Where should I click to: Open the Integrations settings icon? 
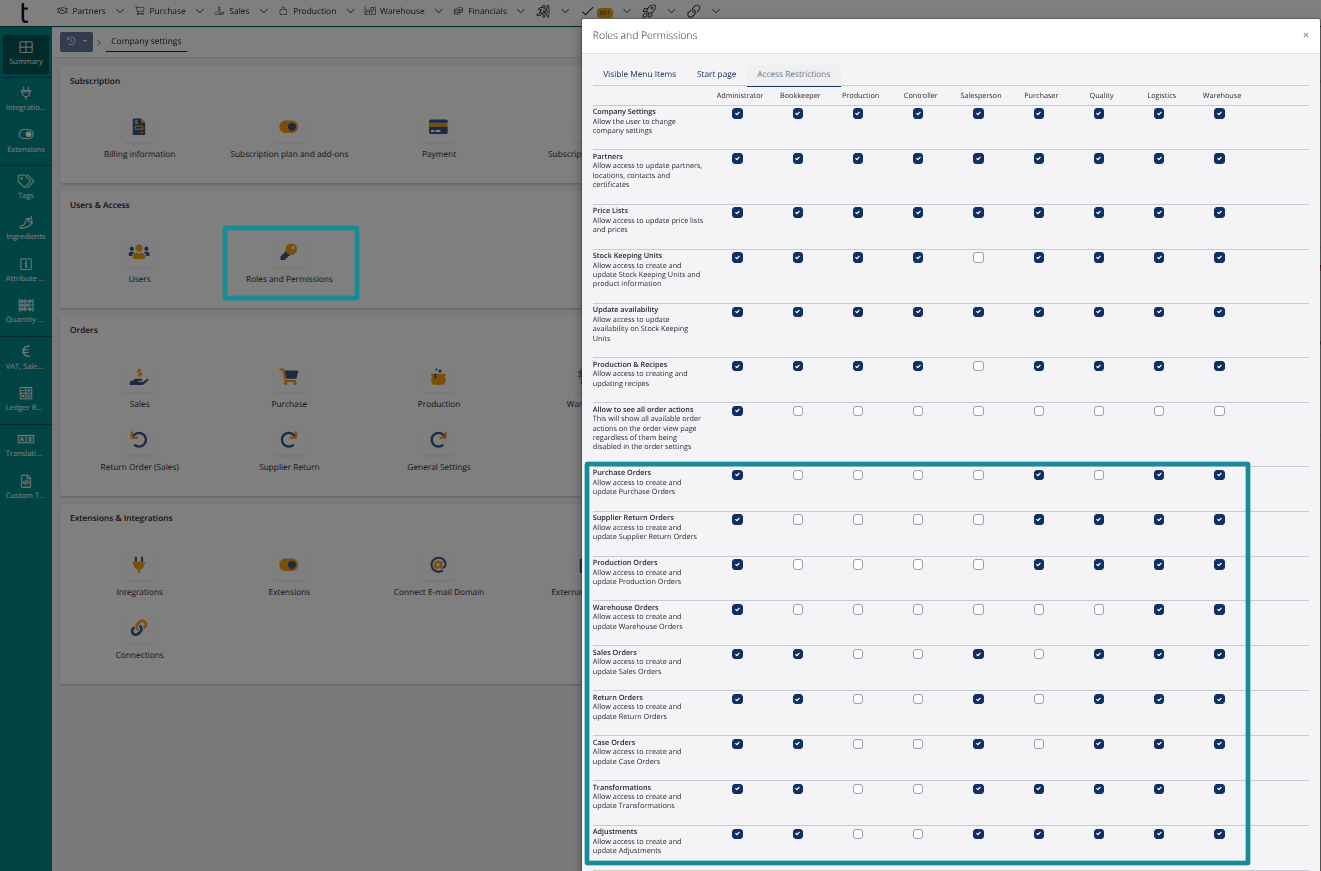139,565
